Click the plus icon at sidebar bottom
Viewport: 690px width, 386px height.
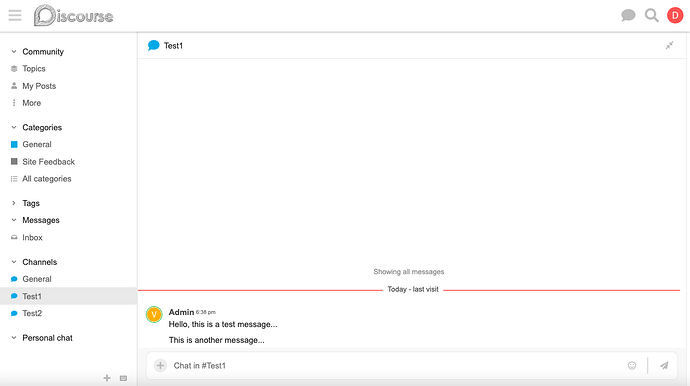(x=107, y=378)
